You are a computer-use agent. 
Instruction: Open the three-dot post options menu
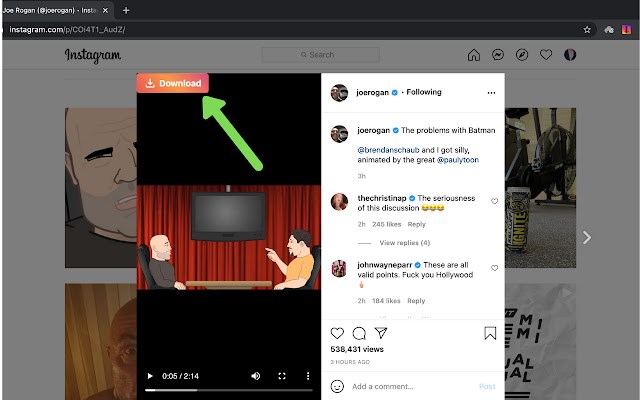click(x=491, y=93)
